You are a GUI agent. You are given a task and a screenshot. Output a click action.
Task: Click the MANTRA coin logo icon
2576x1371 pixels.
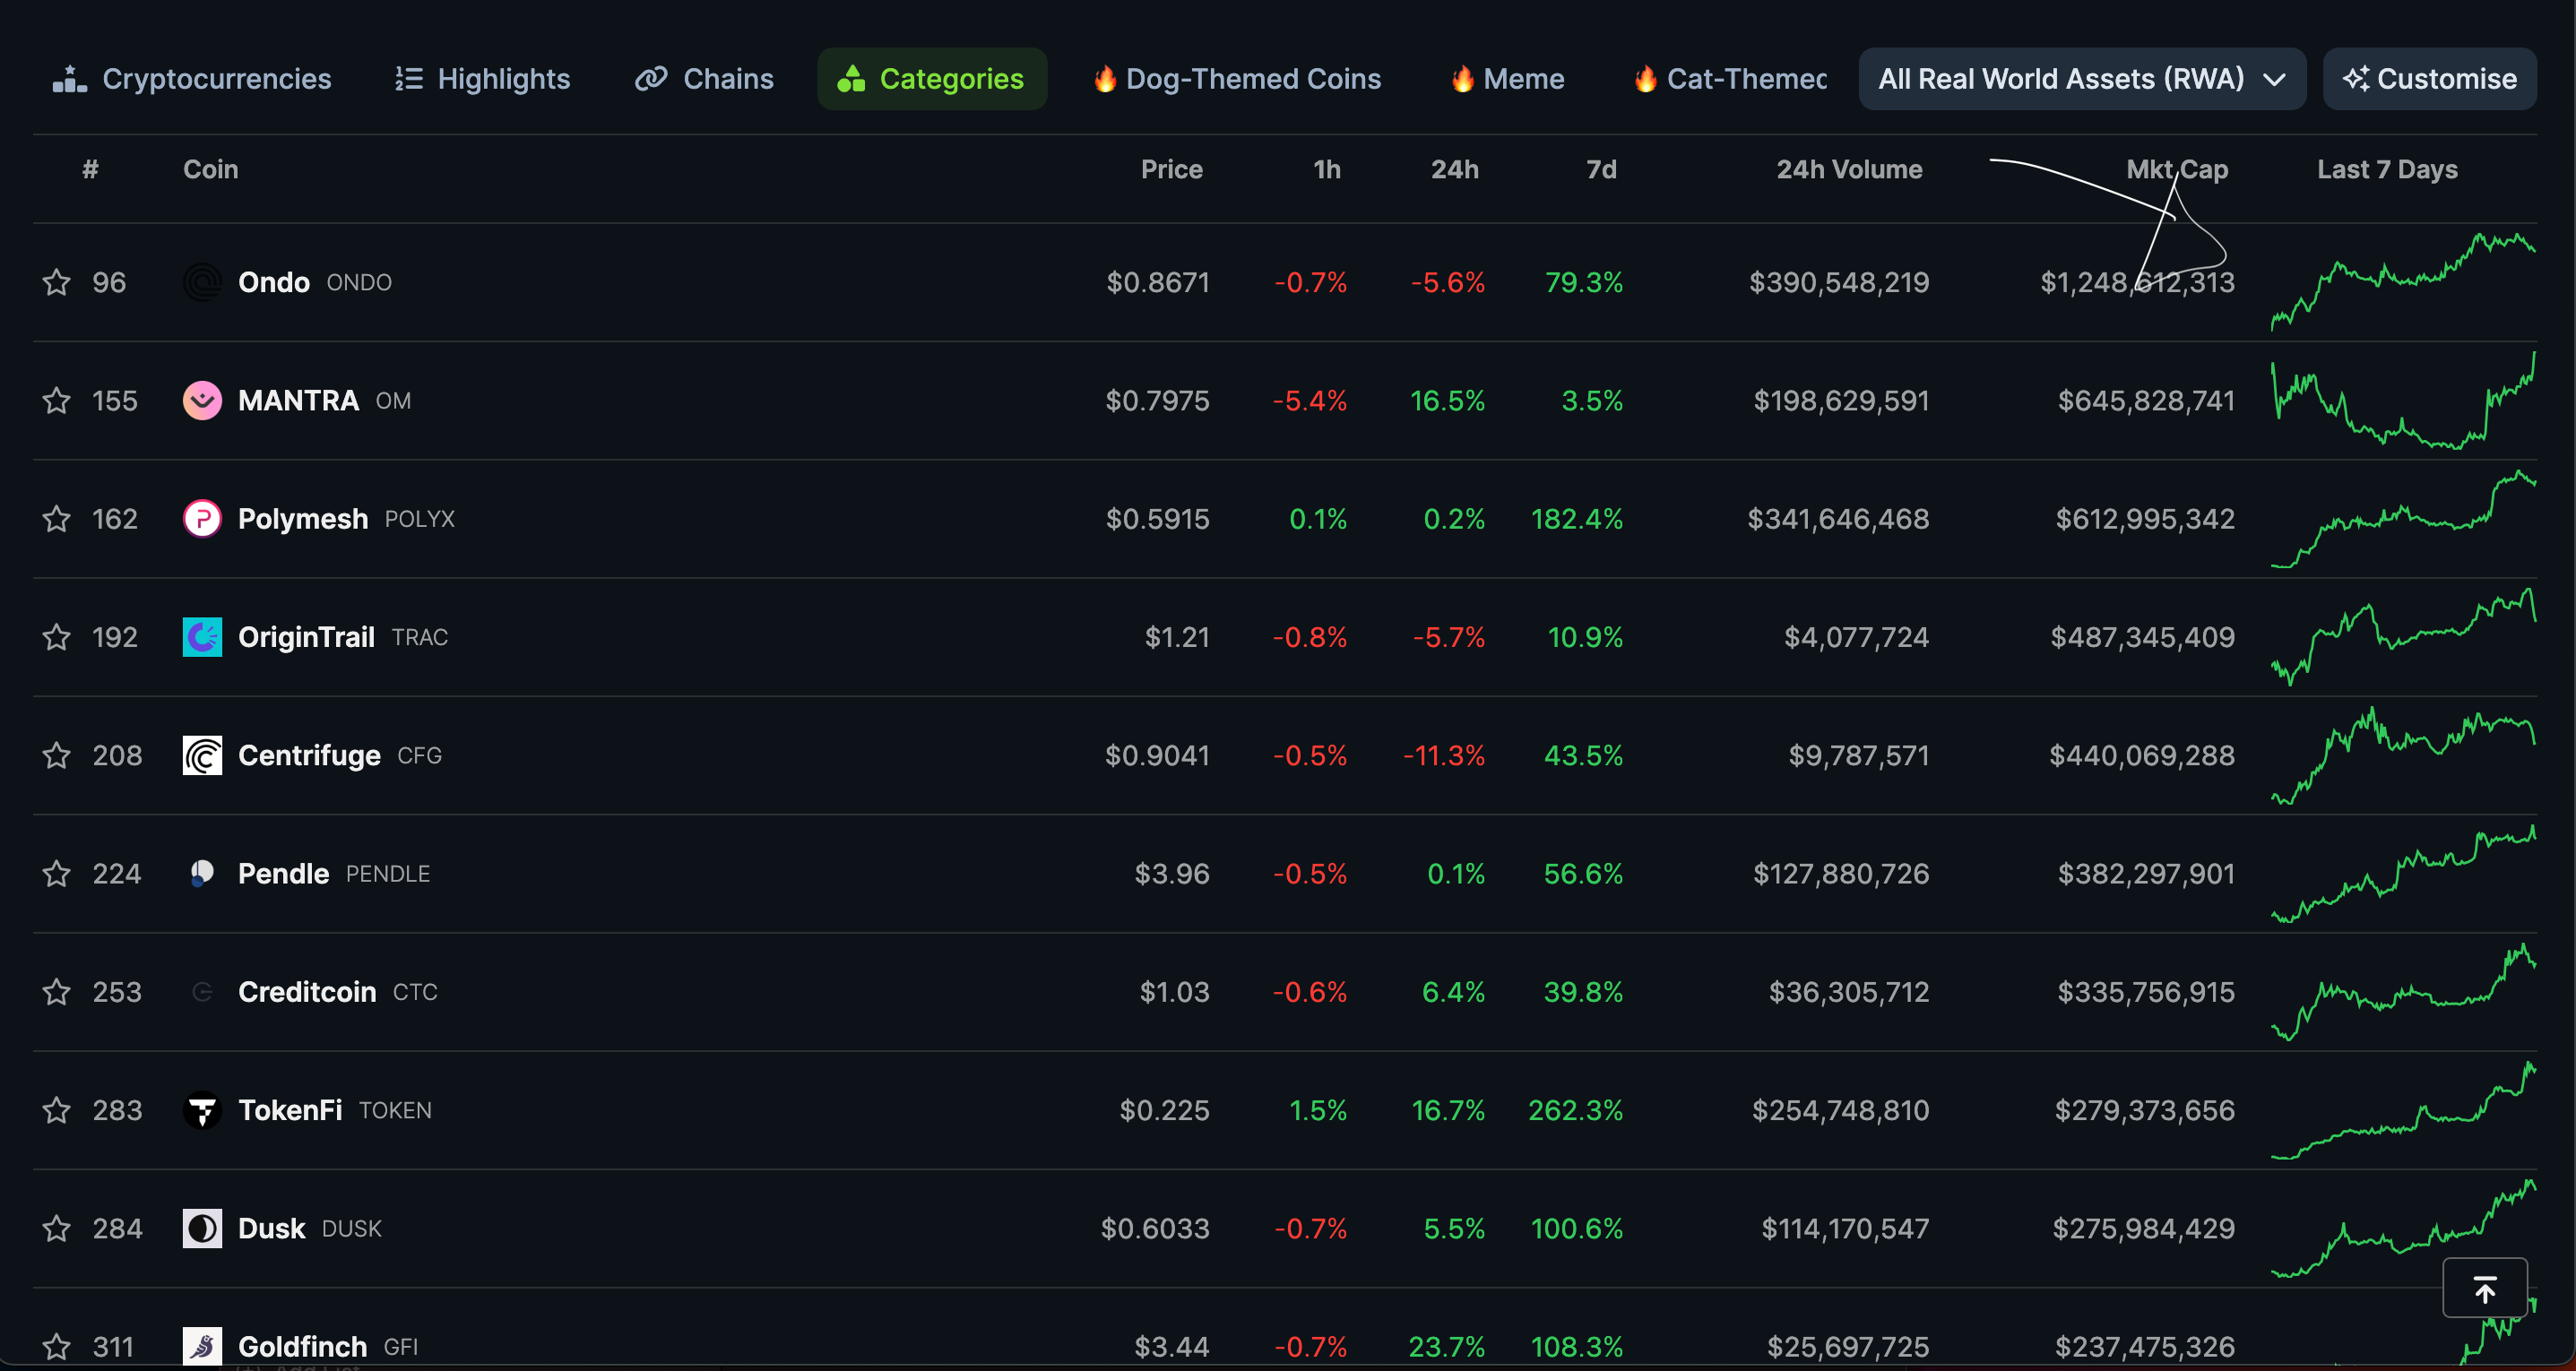[202, 401]
